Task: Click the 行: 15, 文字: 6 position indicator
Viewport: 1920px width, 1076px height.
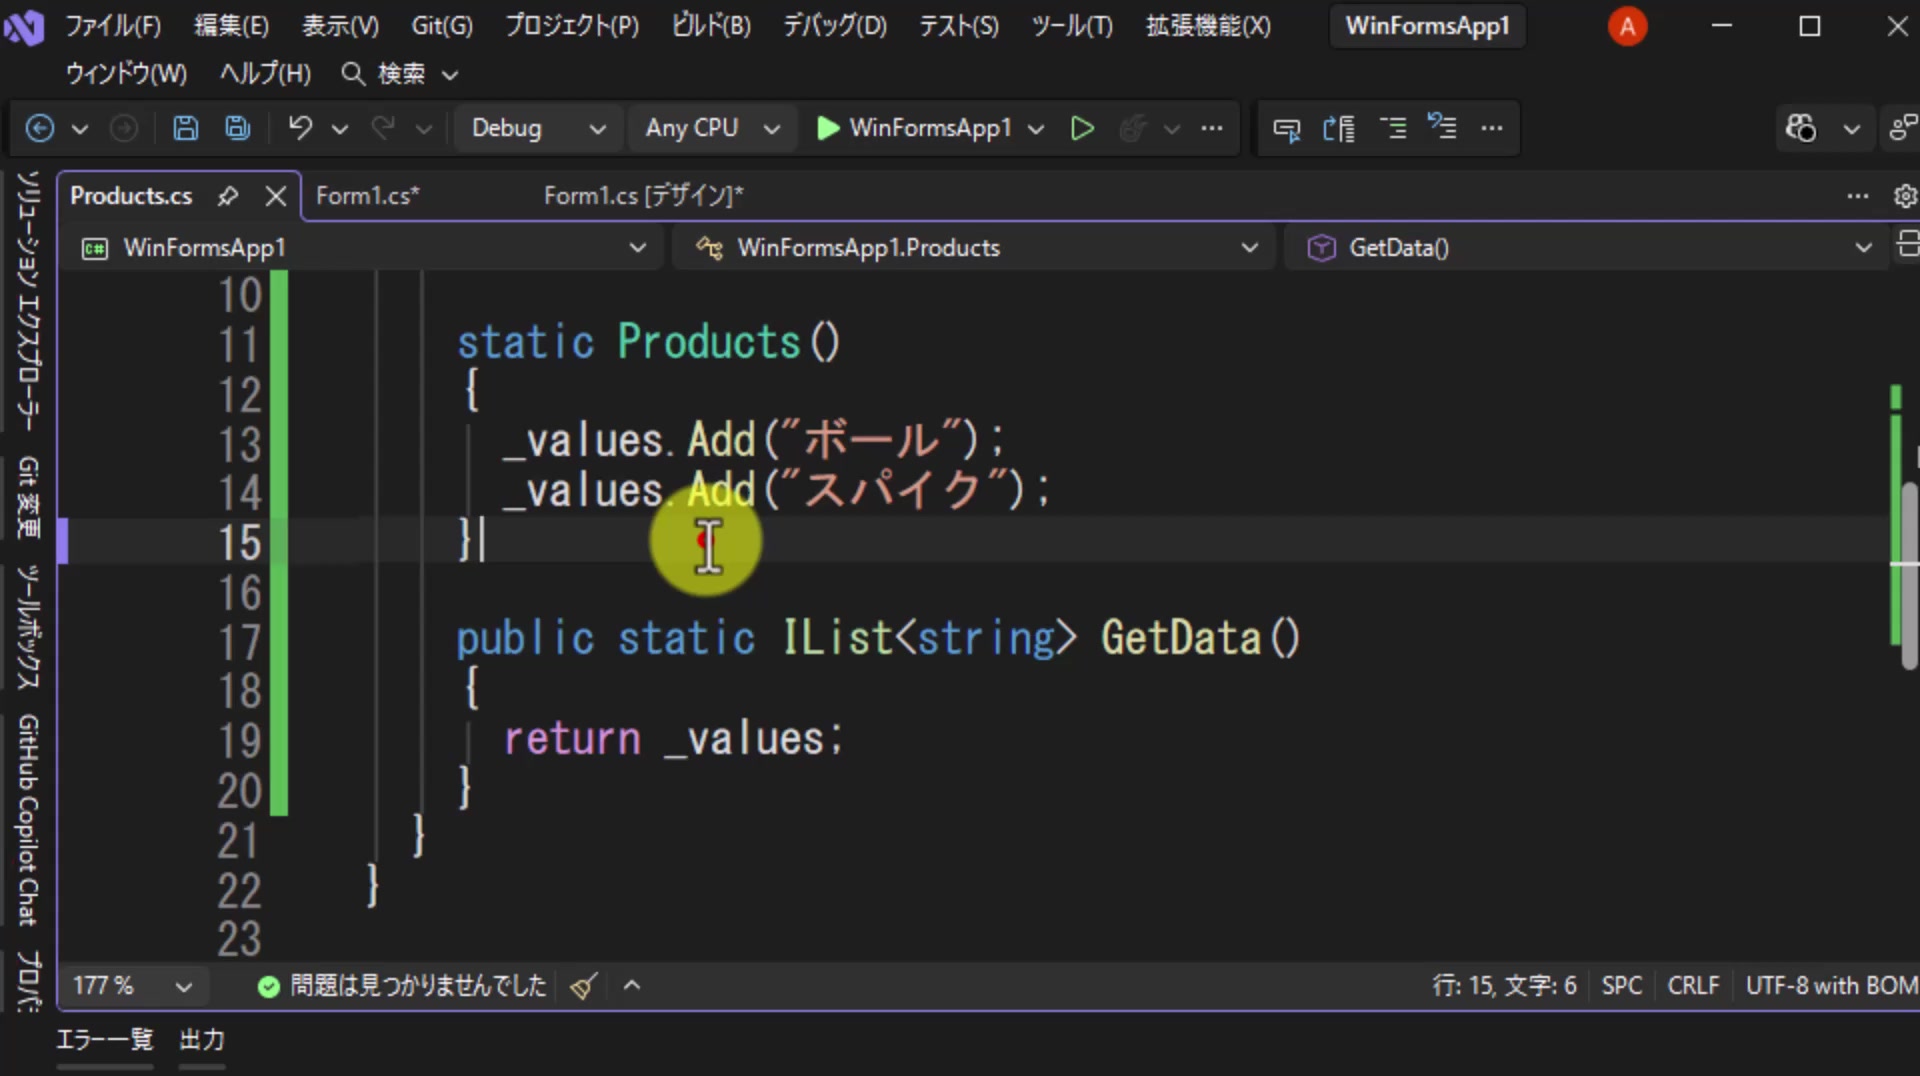Action: [x=1504, y=986]
